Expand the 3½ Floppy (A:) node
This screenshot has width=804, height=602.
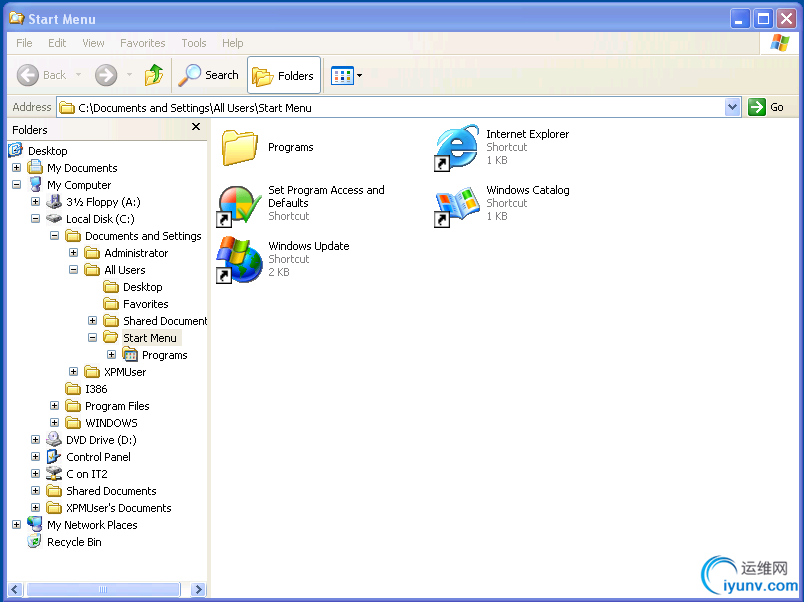35,201
